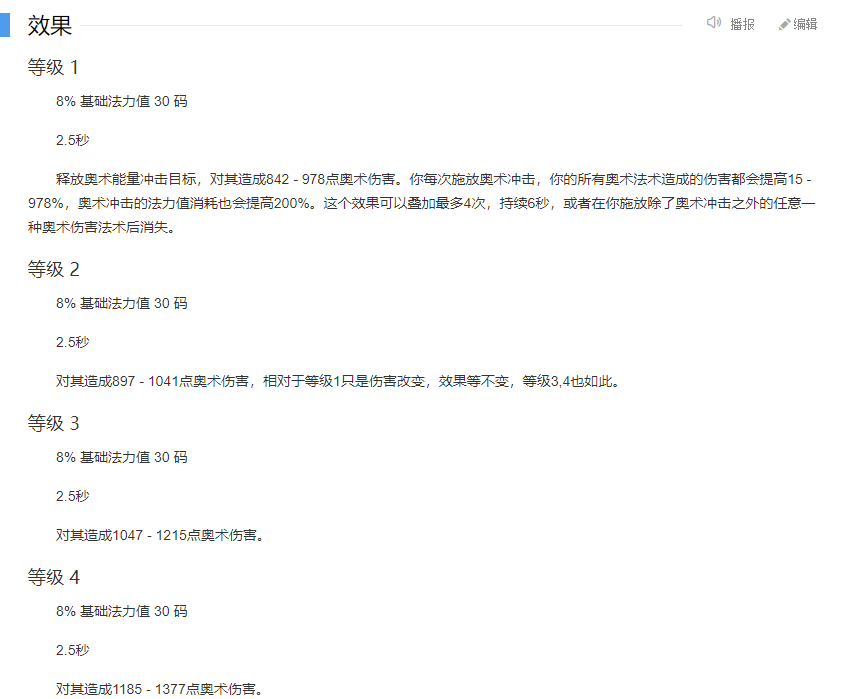Select the 等级 1 heading

[x=53, y=67]
